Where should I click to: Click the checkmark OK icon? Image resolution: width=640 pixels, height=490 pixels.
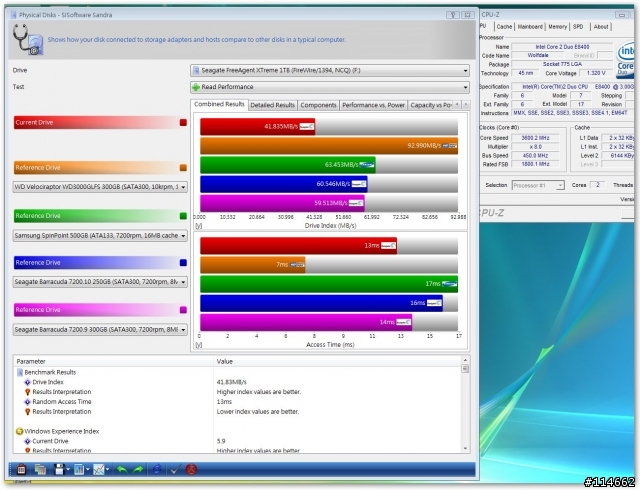(x=175, y=470)
